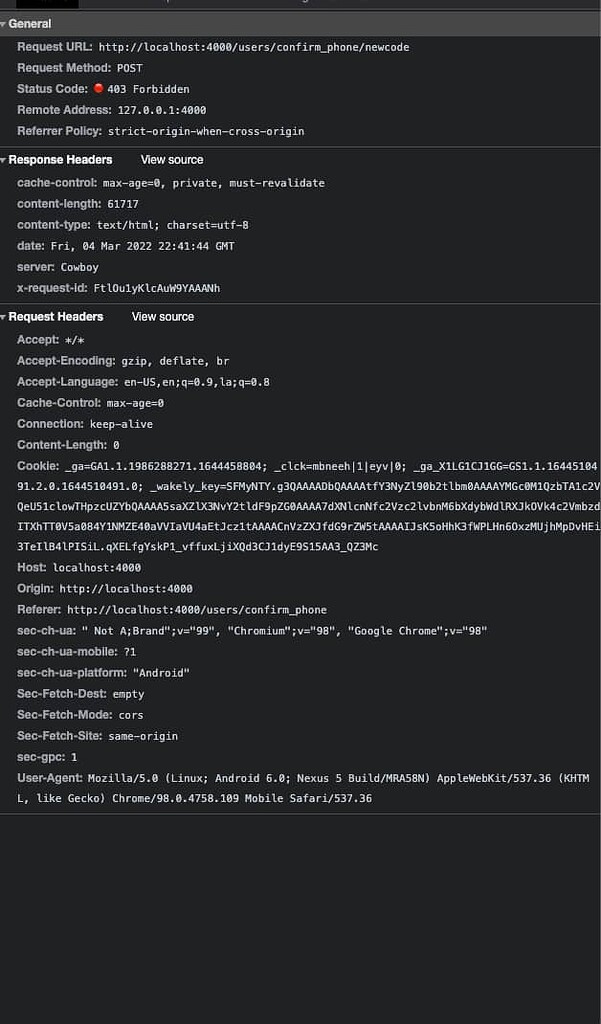Click the x-request-id header value
The image size is (601, 1024).
coord(157,288)
